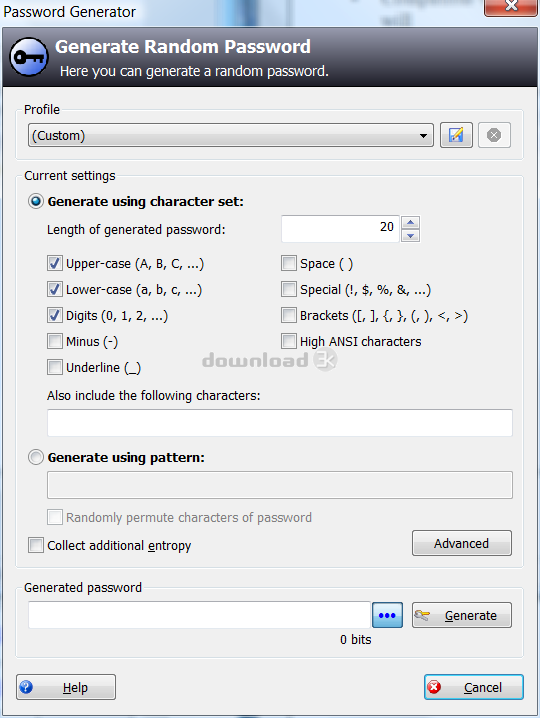The image size is (540, 718).
Task: Click the delete profile icon button
Action: click(494, 135)
